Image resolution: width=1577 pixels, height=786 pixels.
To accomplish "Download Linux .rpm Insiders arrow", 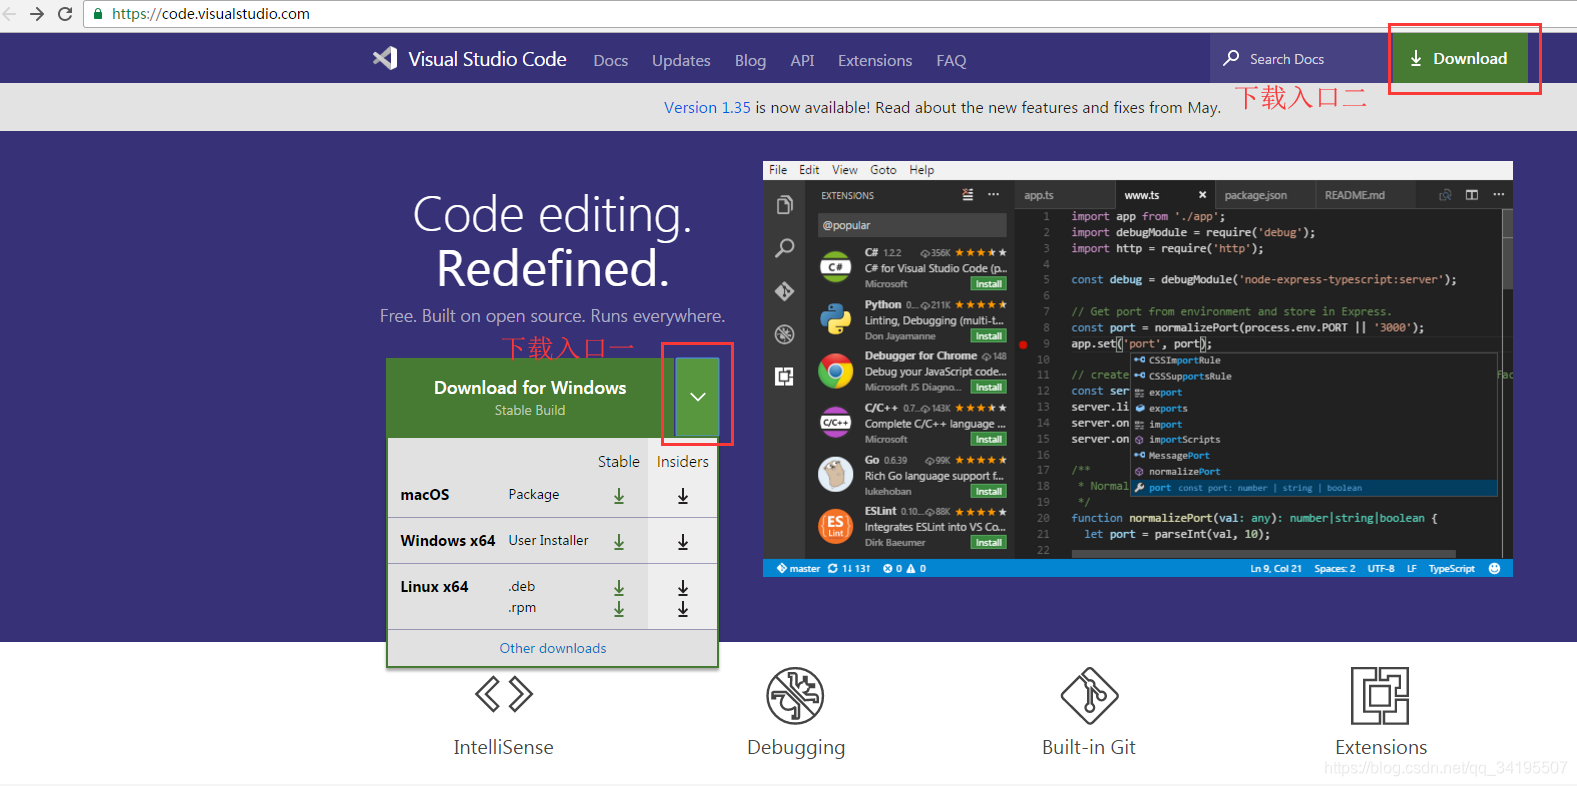I will click(x=683, y=609).
